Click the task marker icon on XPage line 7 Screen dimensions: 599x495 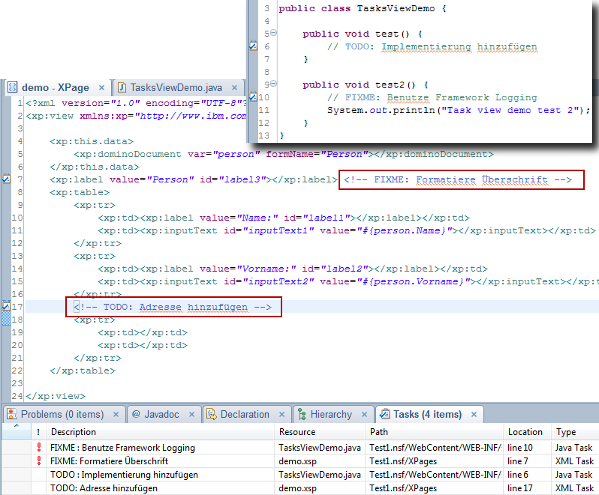(x=6, y=179)
